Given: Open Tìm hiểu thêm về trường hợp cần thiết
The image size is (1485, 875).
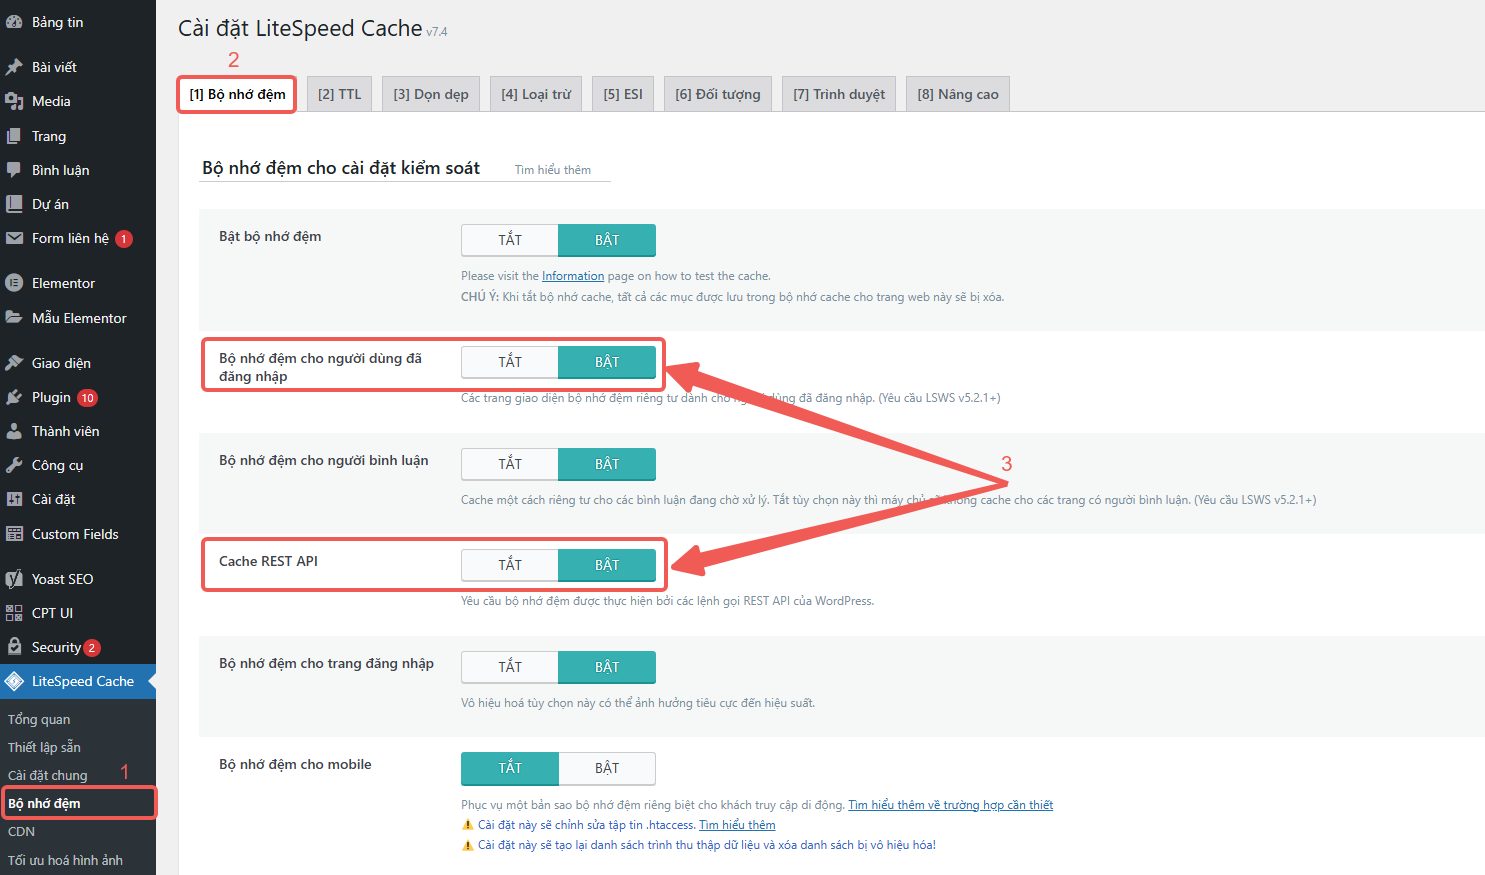Looking at the screenshot, I should pos(950,805).
